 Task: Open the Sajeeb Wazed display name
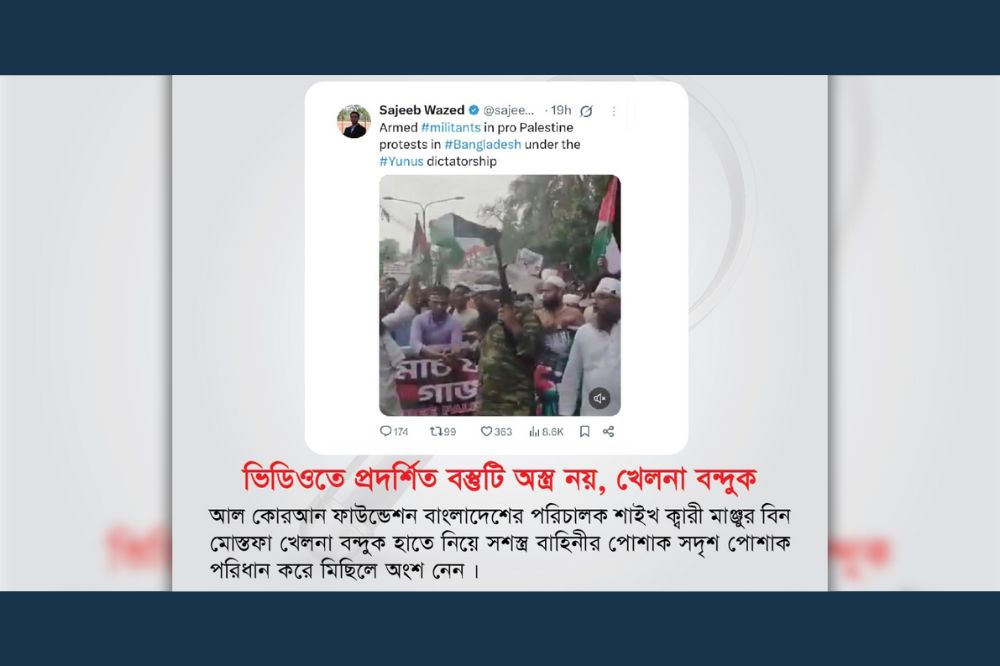[422, 110]
